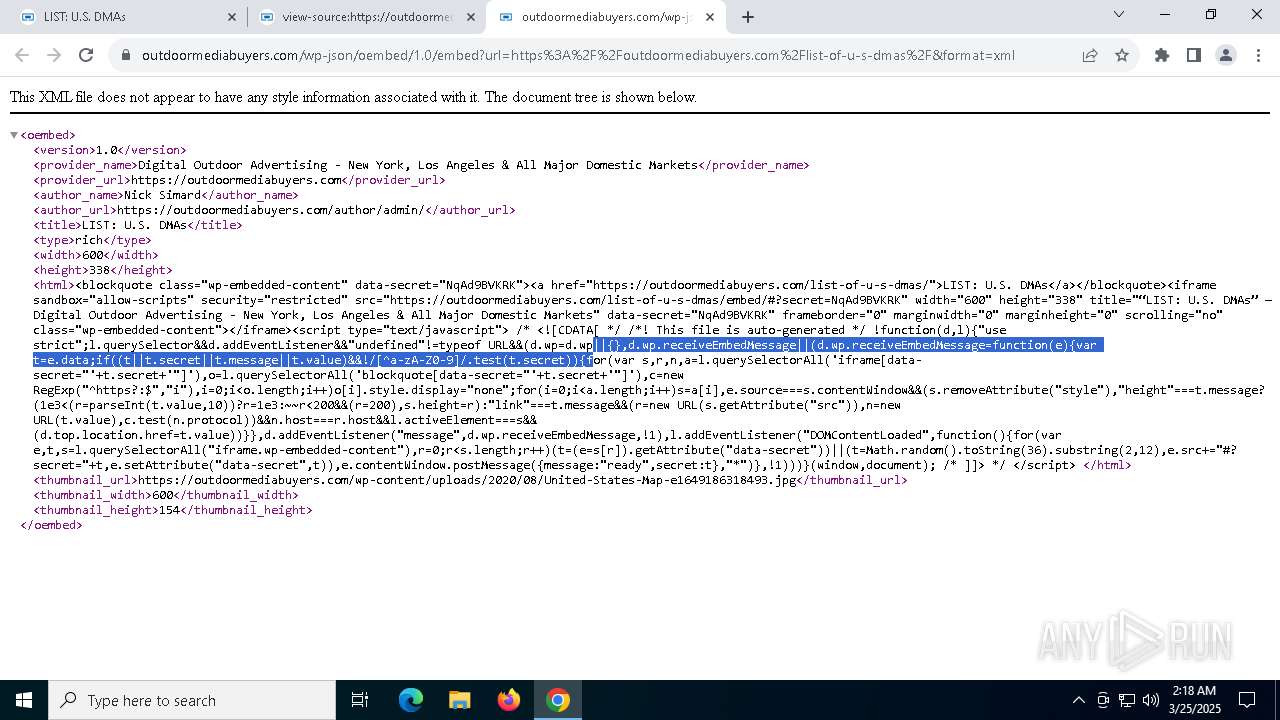
Task: Open the Extensions puzzle icon
Action: (1162, 55)
